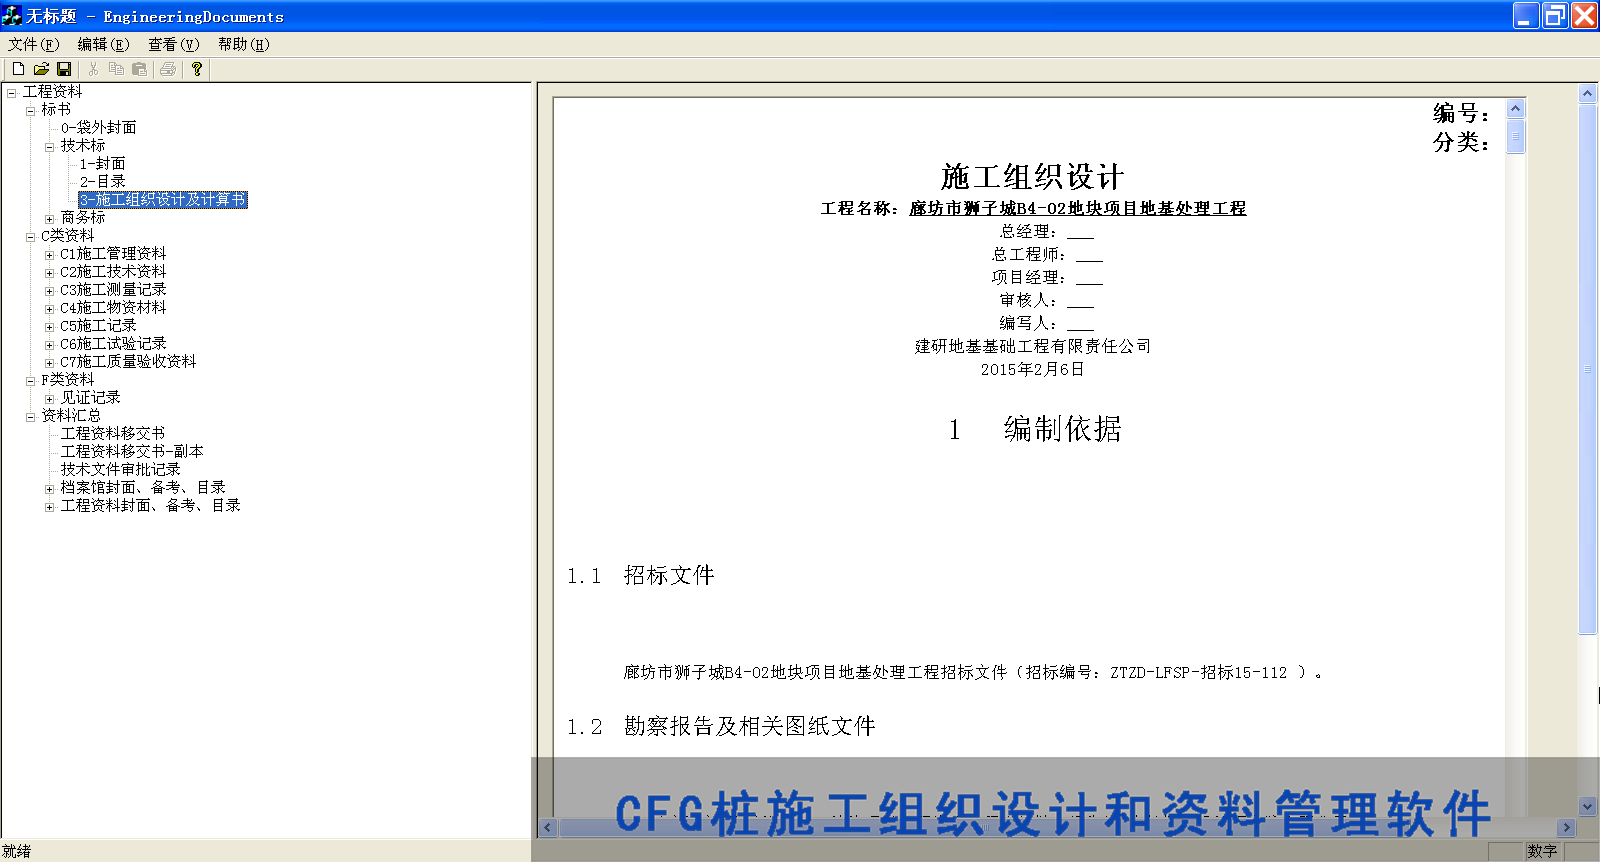Collapse the 资料汇总 tree node
1600x862 pixels.
click(x=30, y=416)
